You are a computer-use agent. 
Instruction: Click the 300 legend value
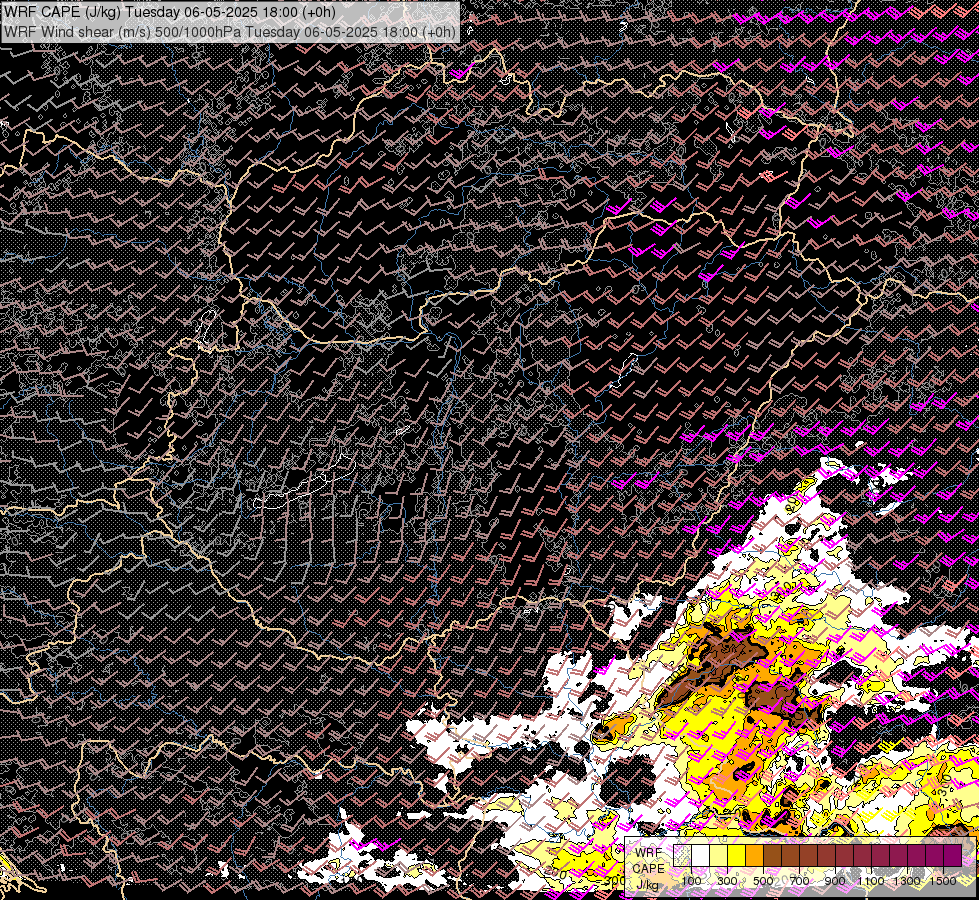pos(727,881)
